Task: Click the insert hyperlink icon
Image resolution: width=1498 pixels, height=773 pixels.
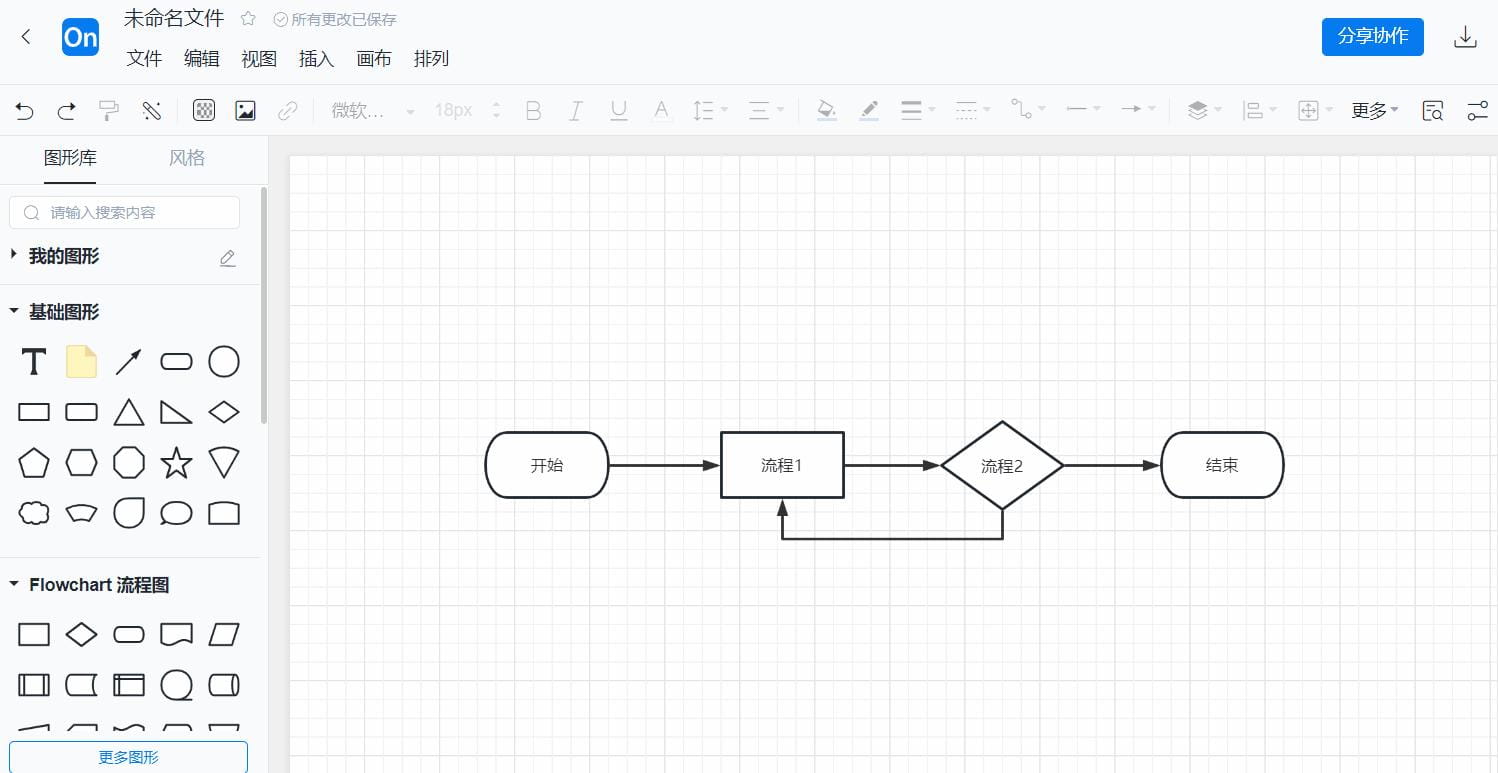Action: pos(288,110)
